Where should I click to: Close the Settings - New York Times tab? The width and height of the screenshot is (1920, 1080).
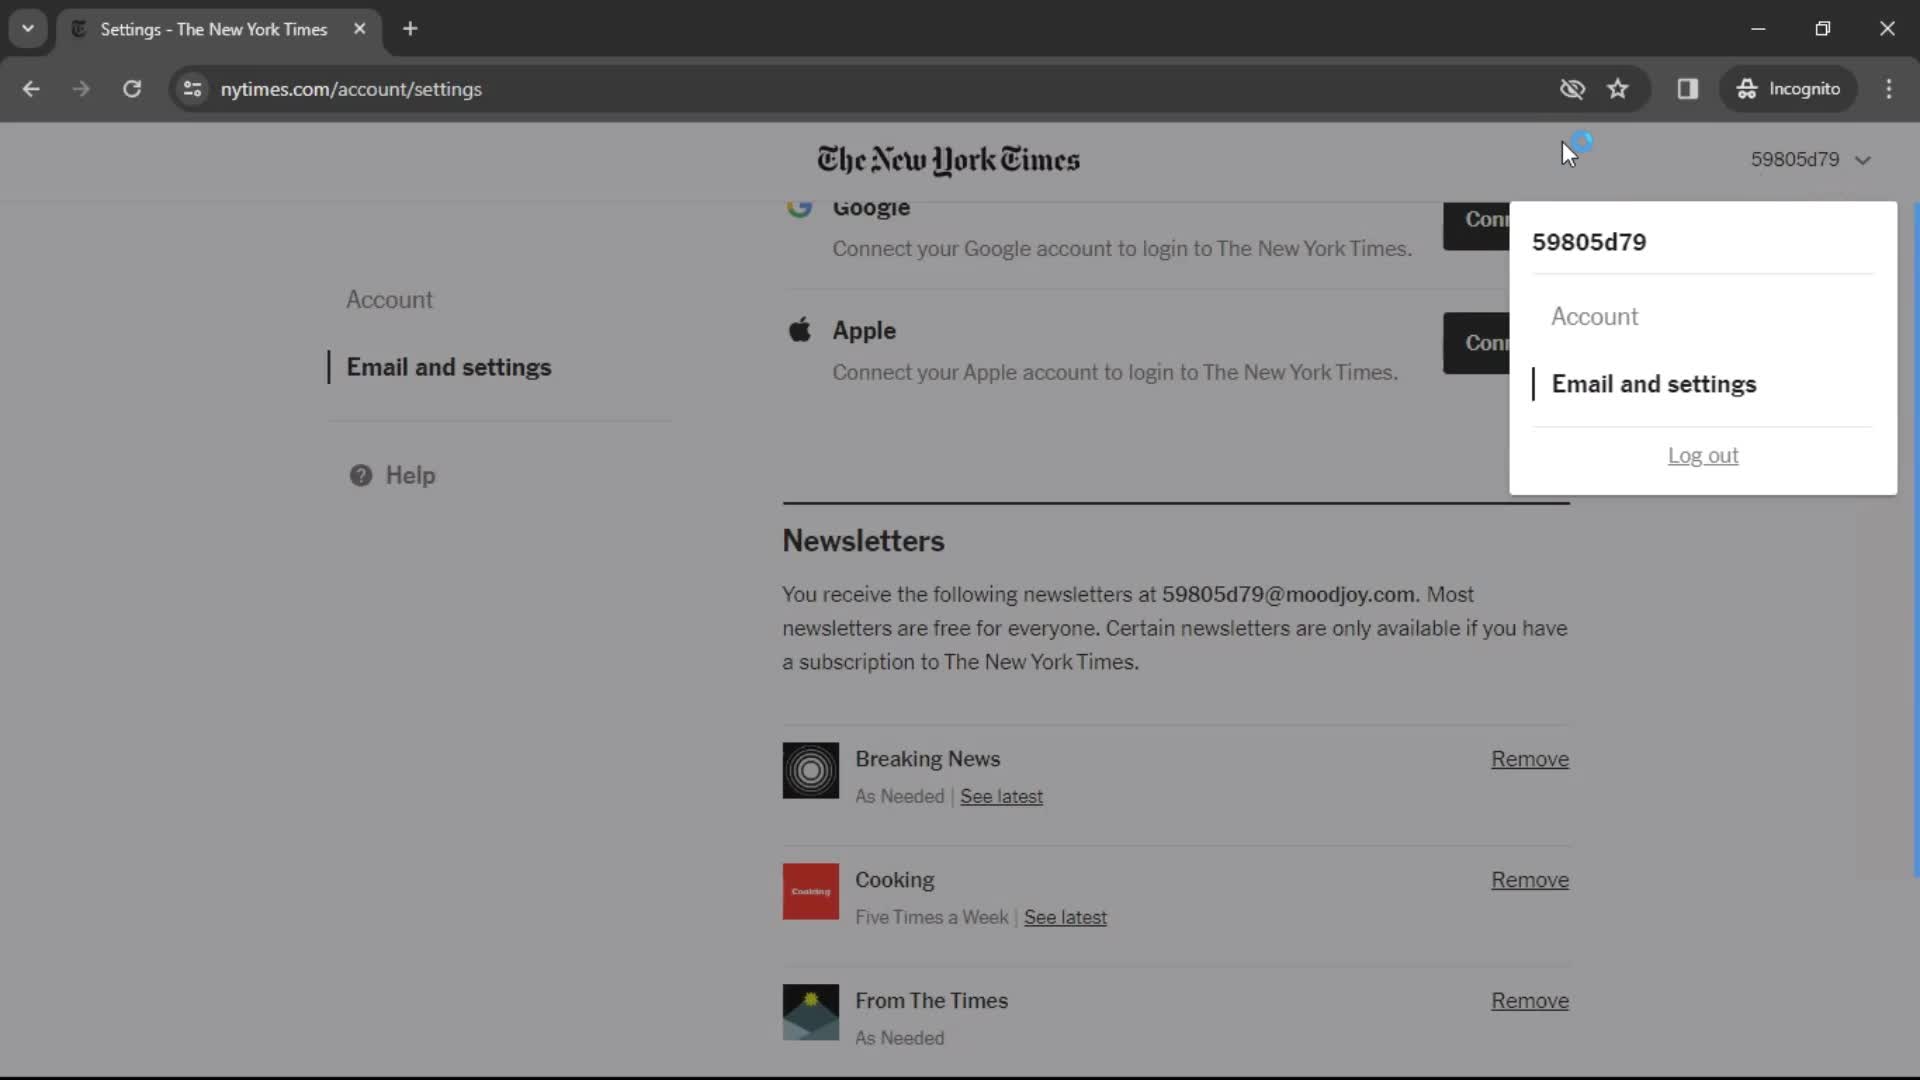pos(360,29)
